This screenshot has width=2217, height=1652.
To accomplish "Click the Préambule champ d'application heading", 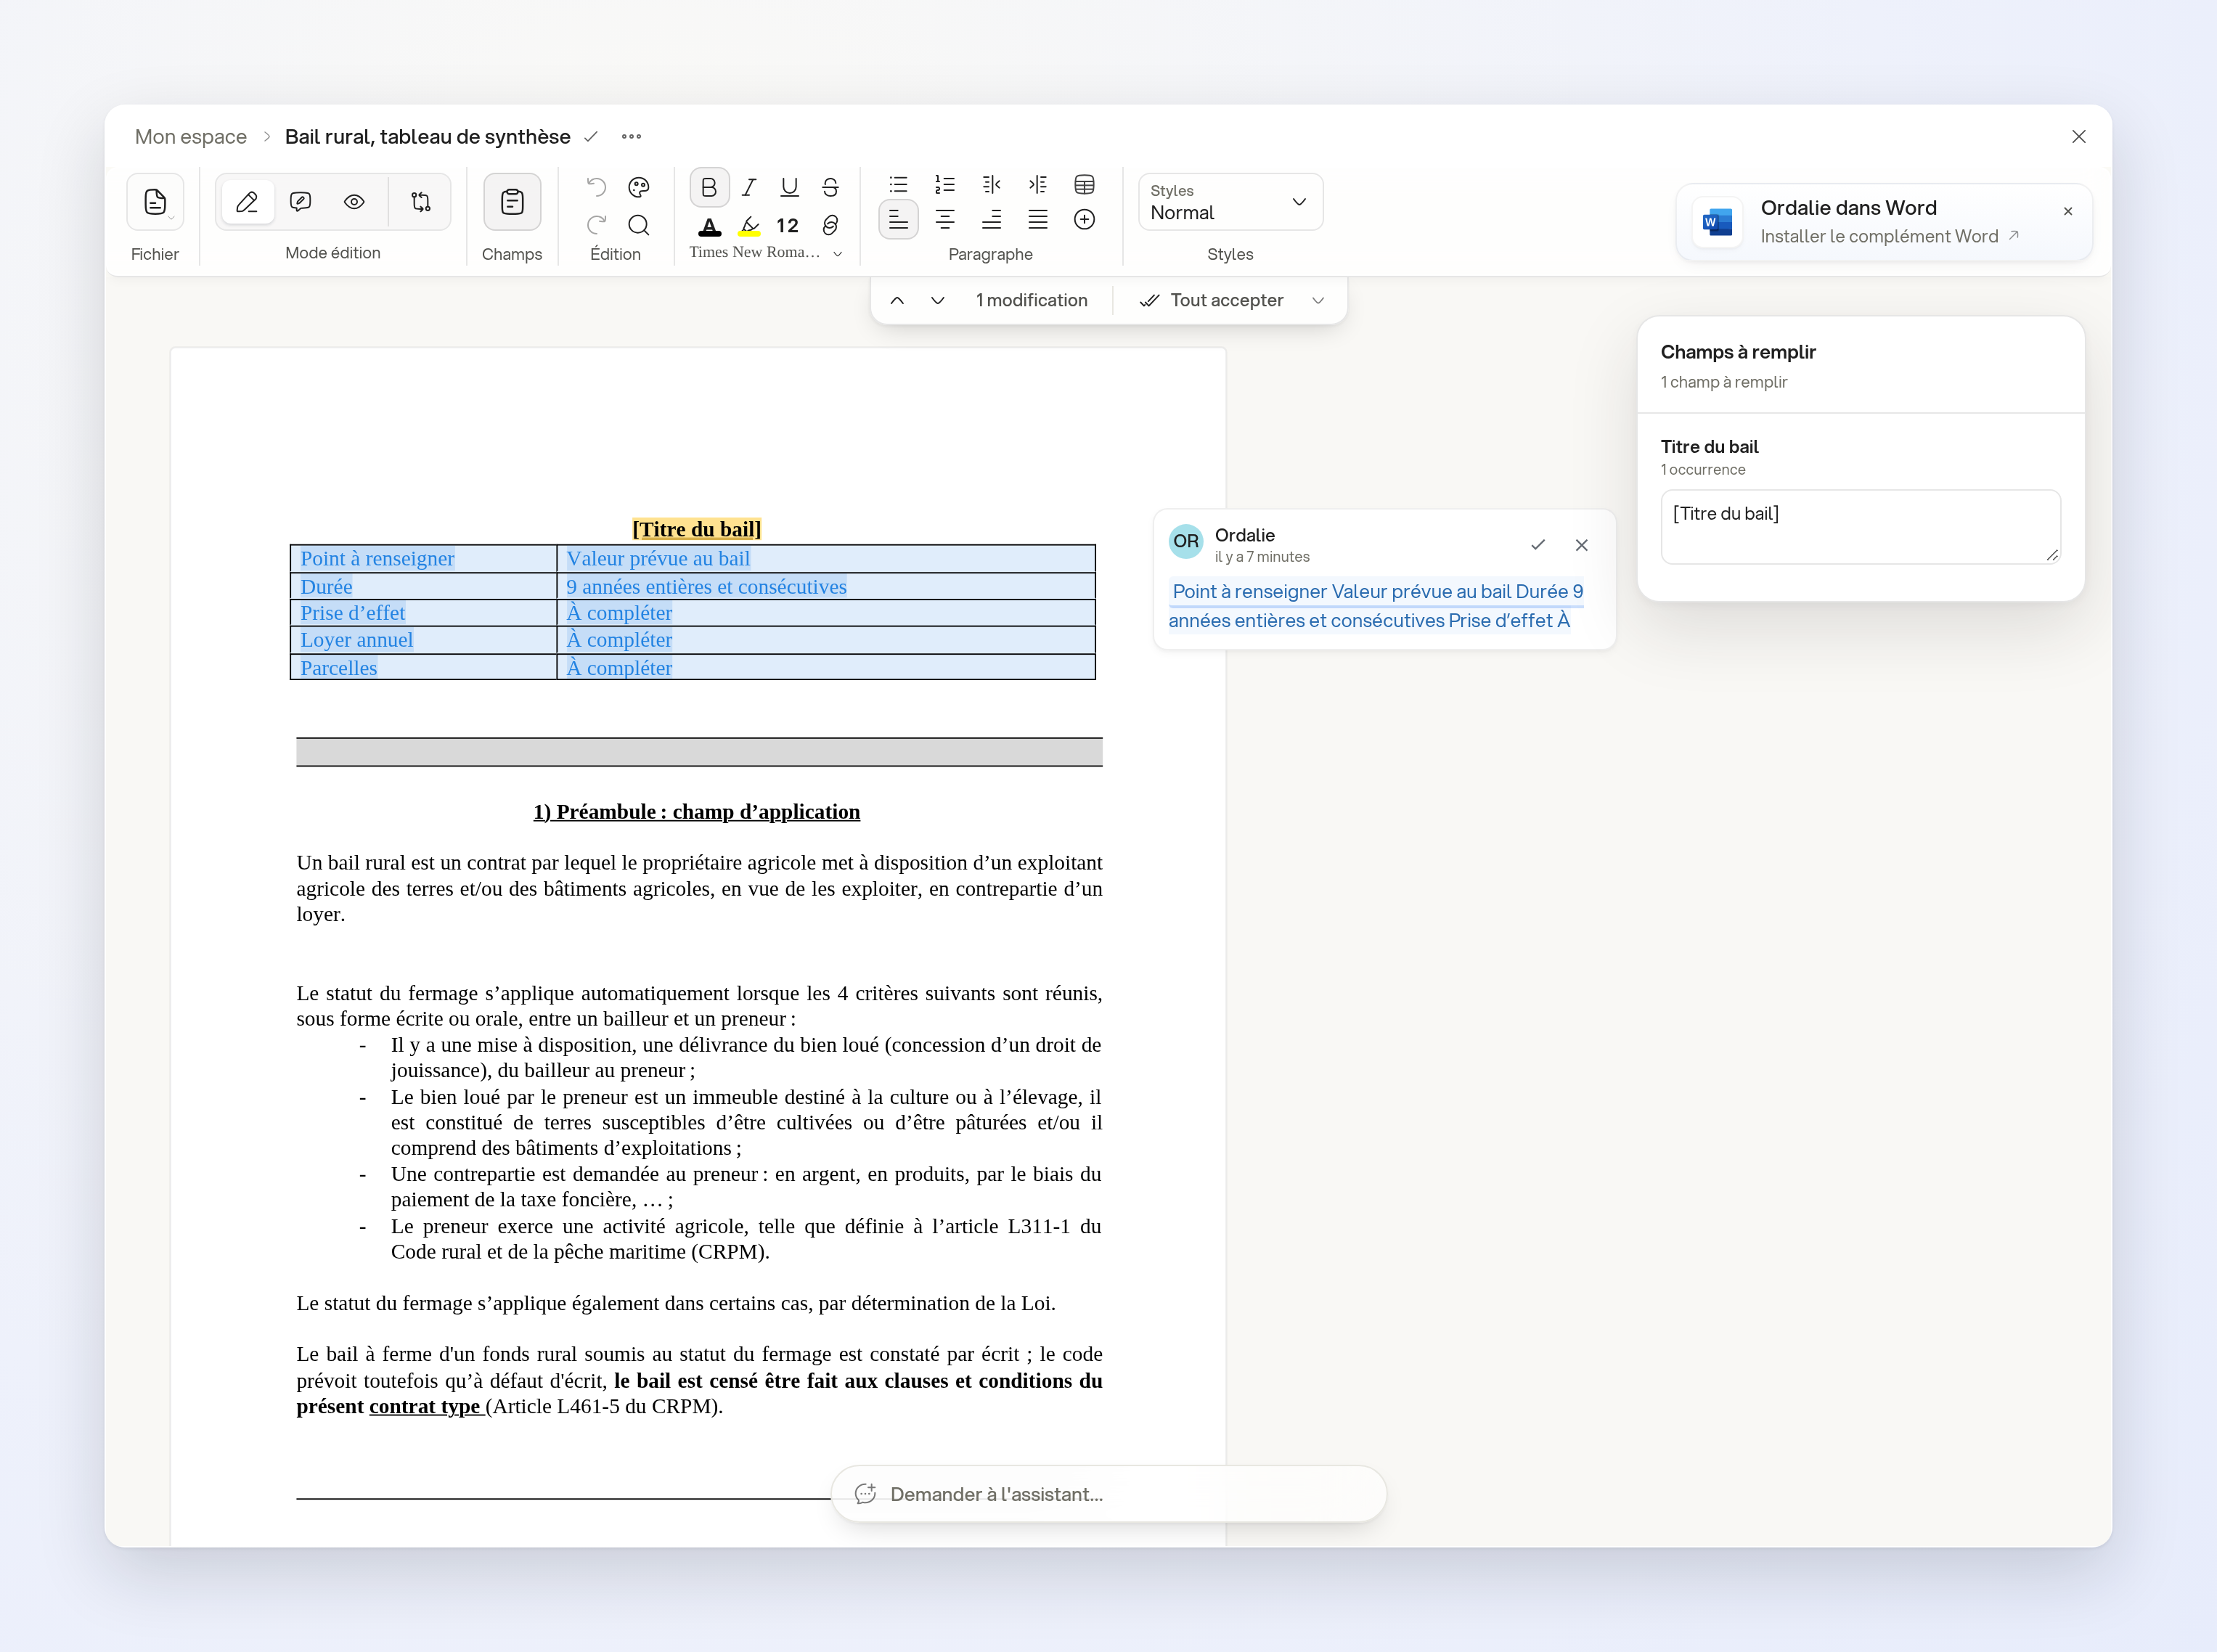I will (696, 812).
